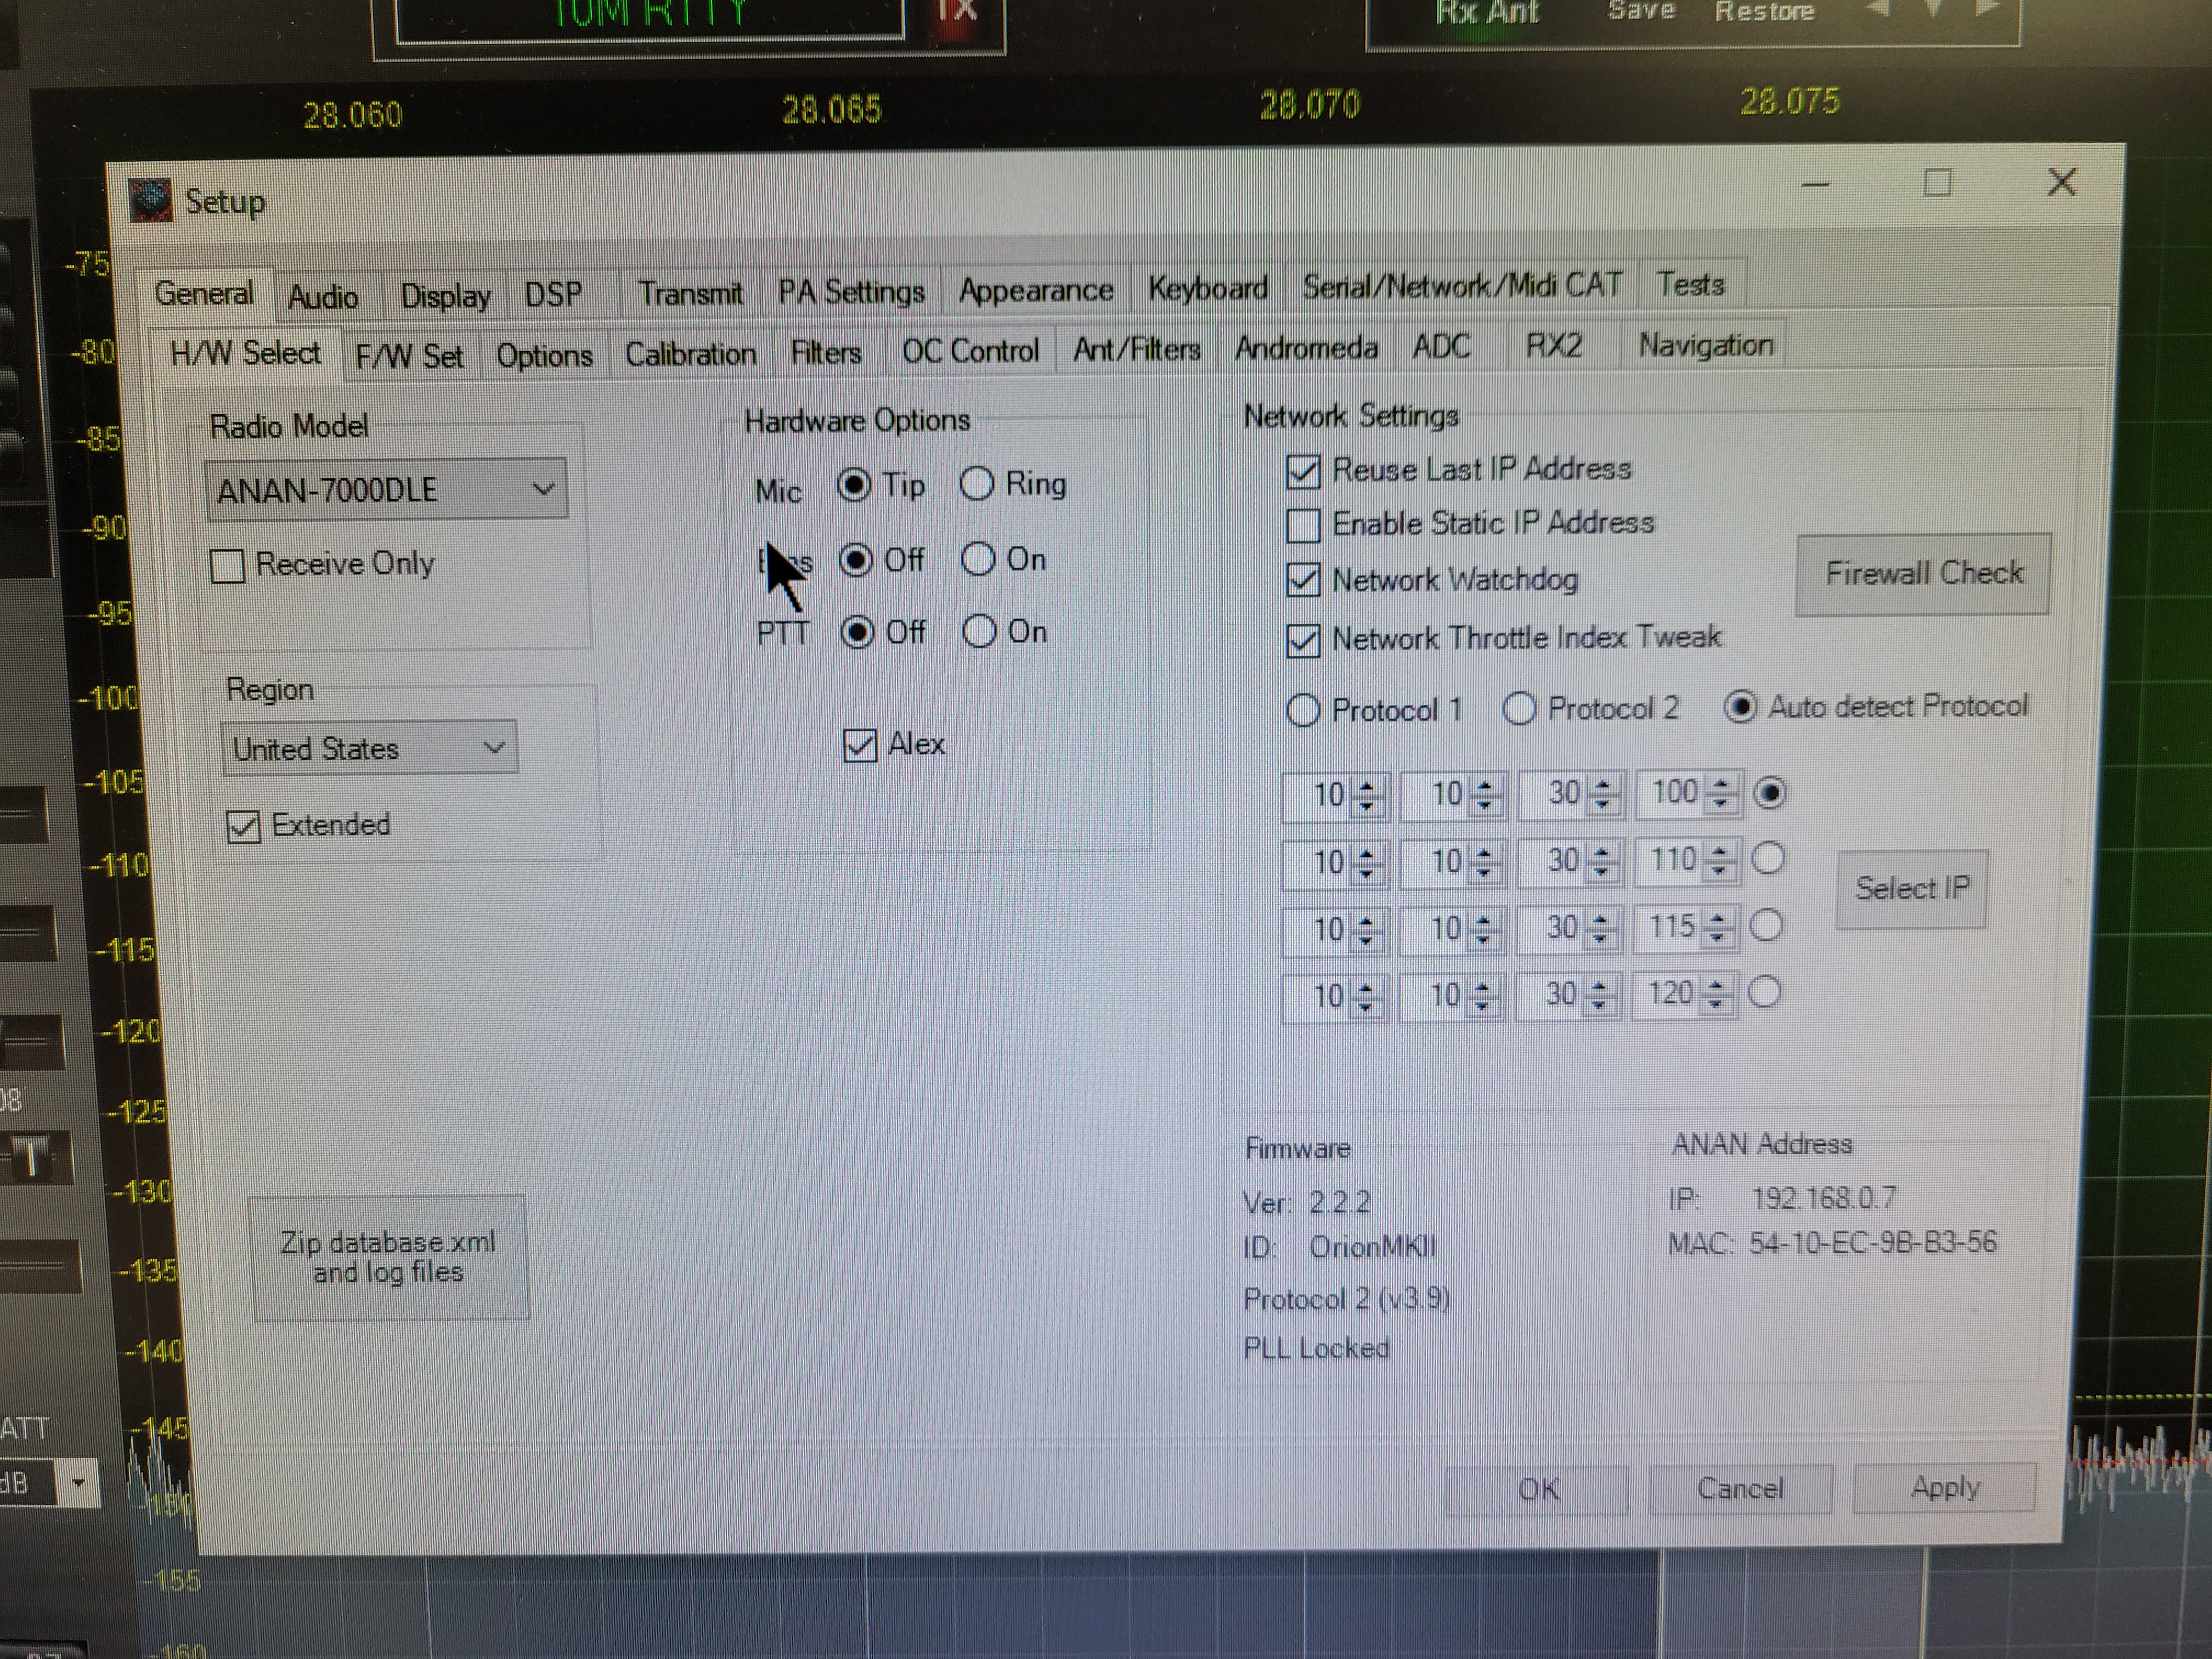
Task: Open the PA Settings tab
Action: (x=851, y=292)
